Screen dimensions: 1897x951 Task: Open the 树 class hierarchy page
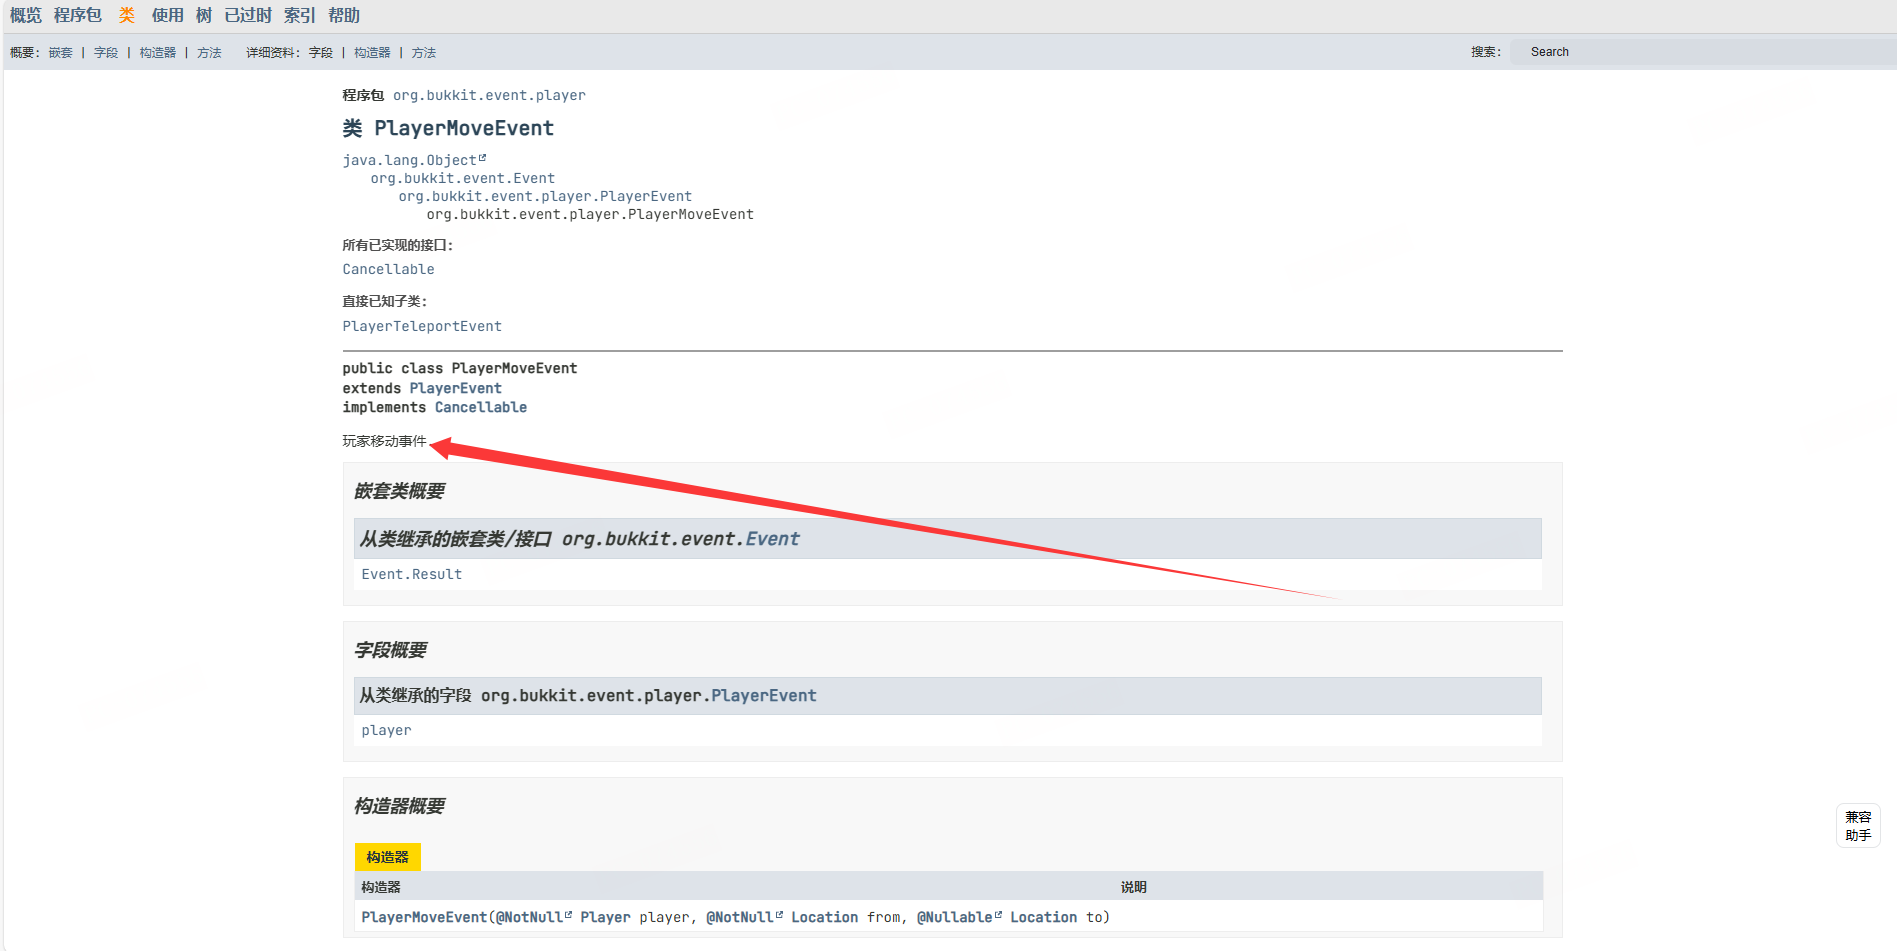(x=204, y=15)
